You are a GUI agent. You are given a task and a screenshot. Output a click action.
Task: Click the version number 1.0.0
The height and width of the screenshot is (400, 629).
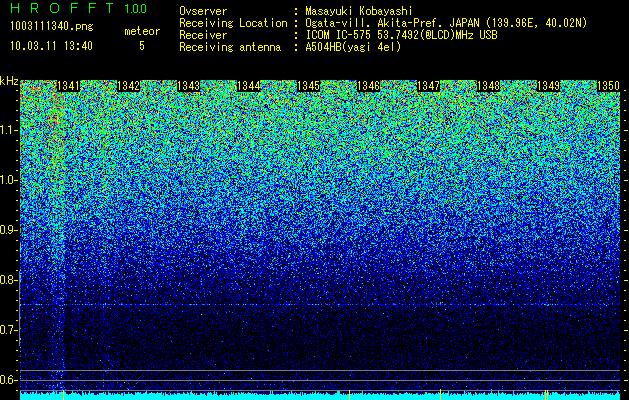click(x=136, y=9)
